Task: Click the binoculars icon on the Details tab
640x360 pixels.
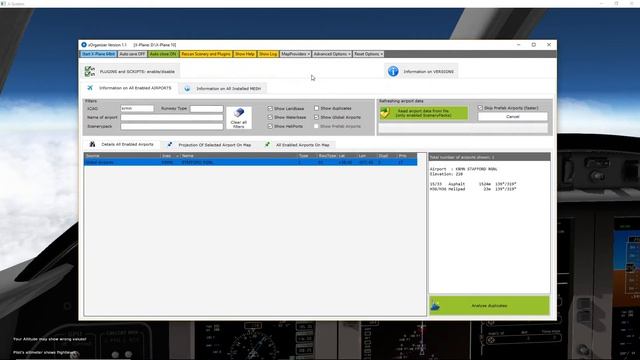Action: pos(93,144)
